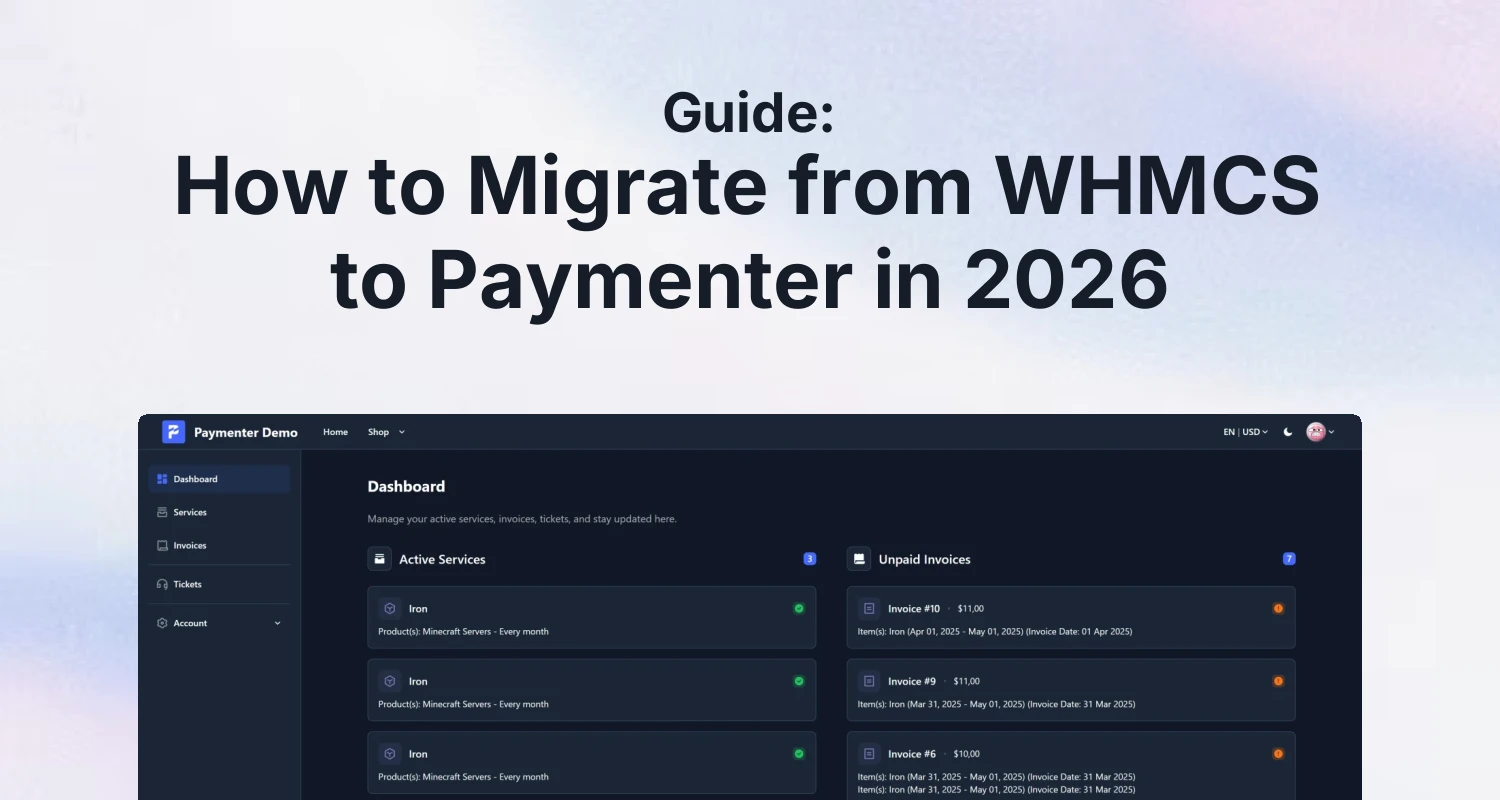Click the Dashboard page heading
Viewport: 1500px width, 800px height.
[x=406, y=486]
